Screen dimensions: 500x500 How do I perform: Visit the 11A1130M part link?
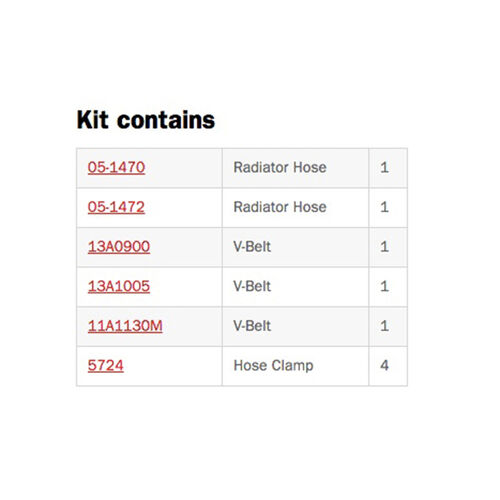tap(125, 326)
